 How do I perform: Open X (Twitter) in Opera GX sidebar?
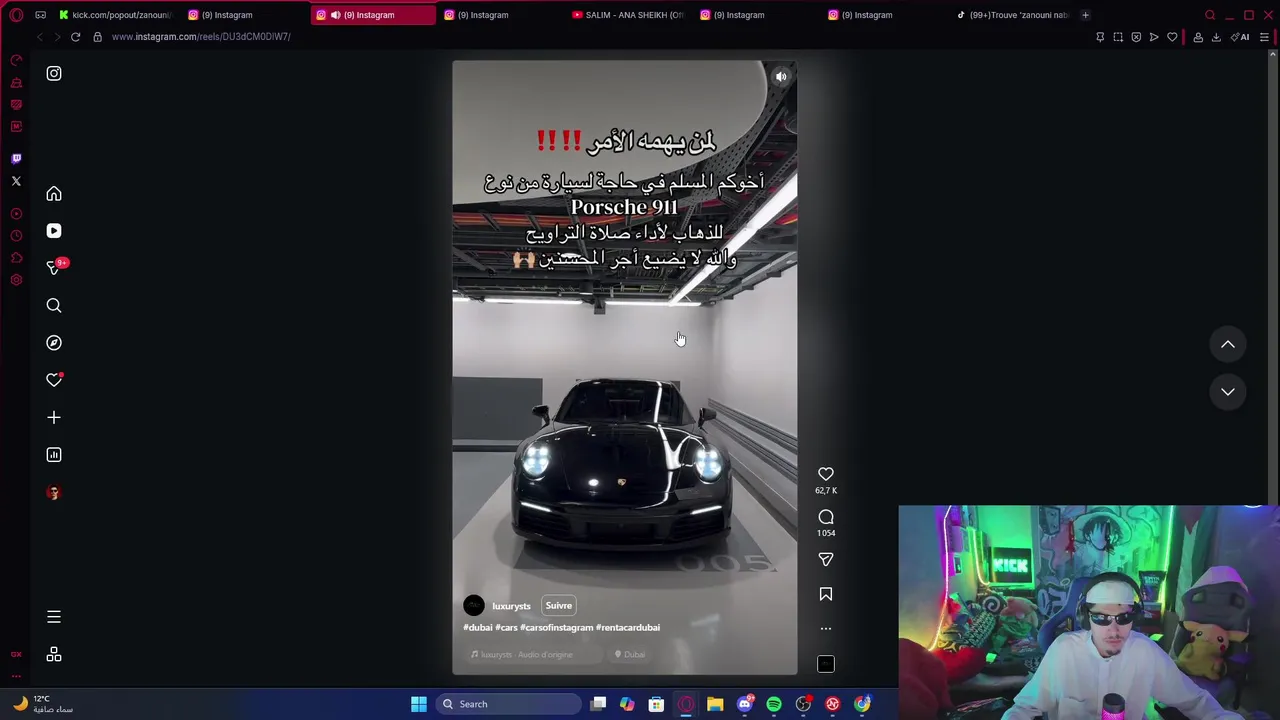[16, 181]
